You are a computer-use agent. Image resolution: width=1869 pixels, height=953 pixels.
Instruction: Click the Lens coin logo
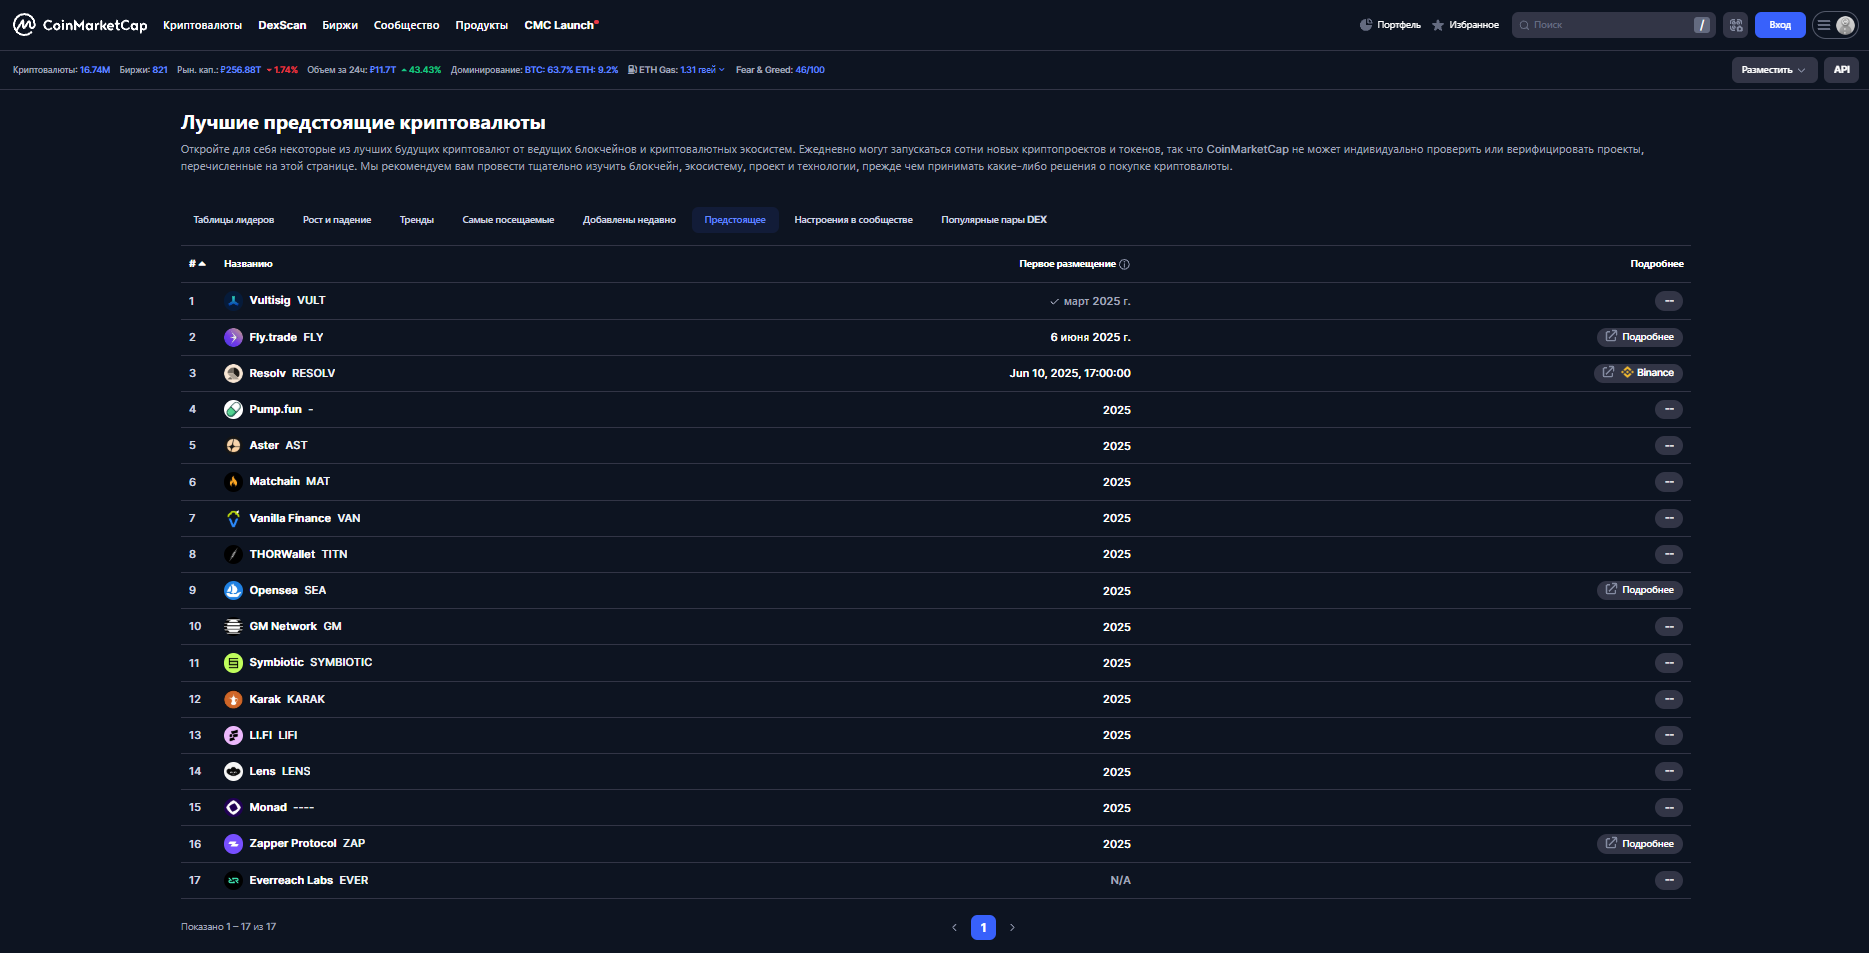tap(233, 771)
